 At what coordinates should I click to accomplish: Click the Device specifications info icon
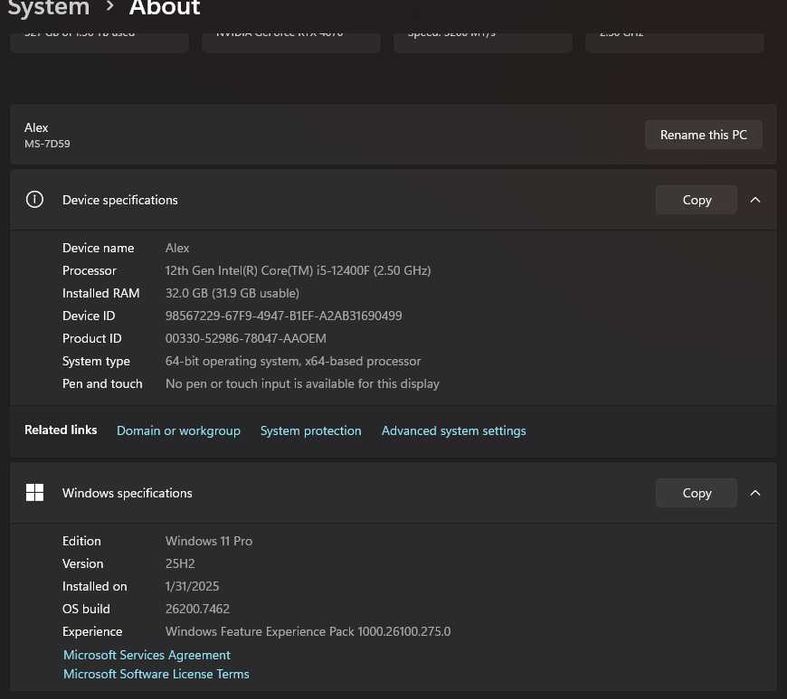[x=35, y=200]
